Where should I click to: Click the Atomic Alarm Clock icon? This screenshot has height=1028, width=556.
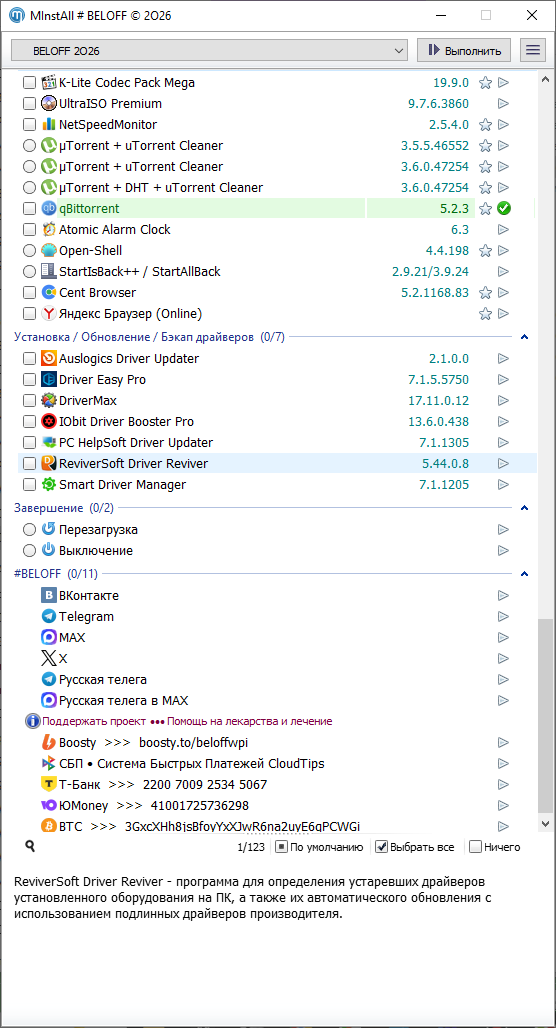tap(49, 229)
